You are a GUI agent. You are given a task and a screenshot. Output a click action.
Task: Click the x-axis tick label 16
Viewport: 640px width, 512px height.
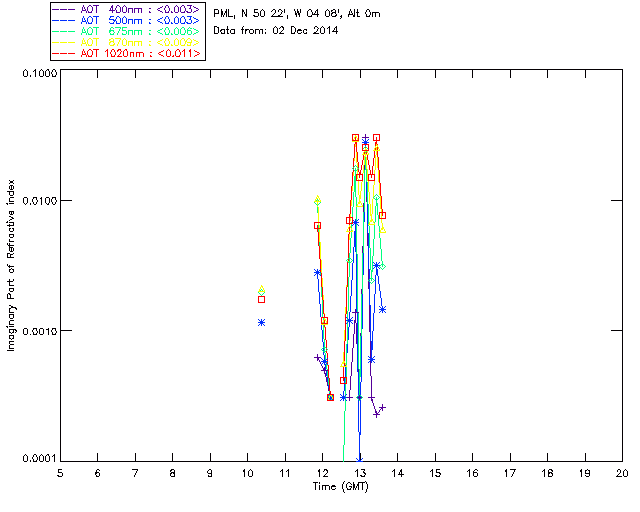coord(472,473)
